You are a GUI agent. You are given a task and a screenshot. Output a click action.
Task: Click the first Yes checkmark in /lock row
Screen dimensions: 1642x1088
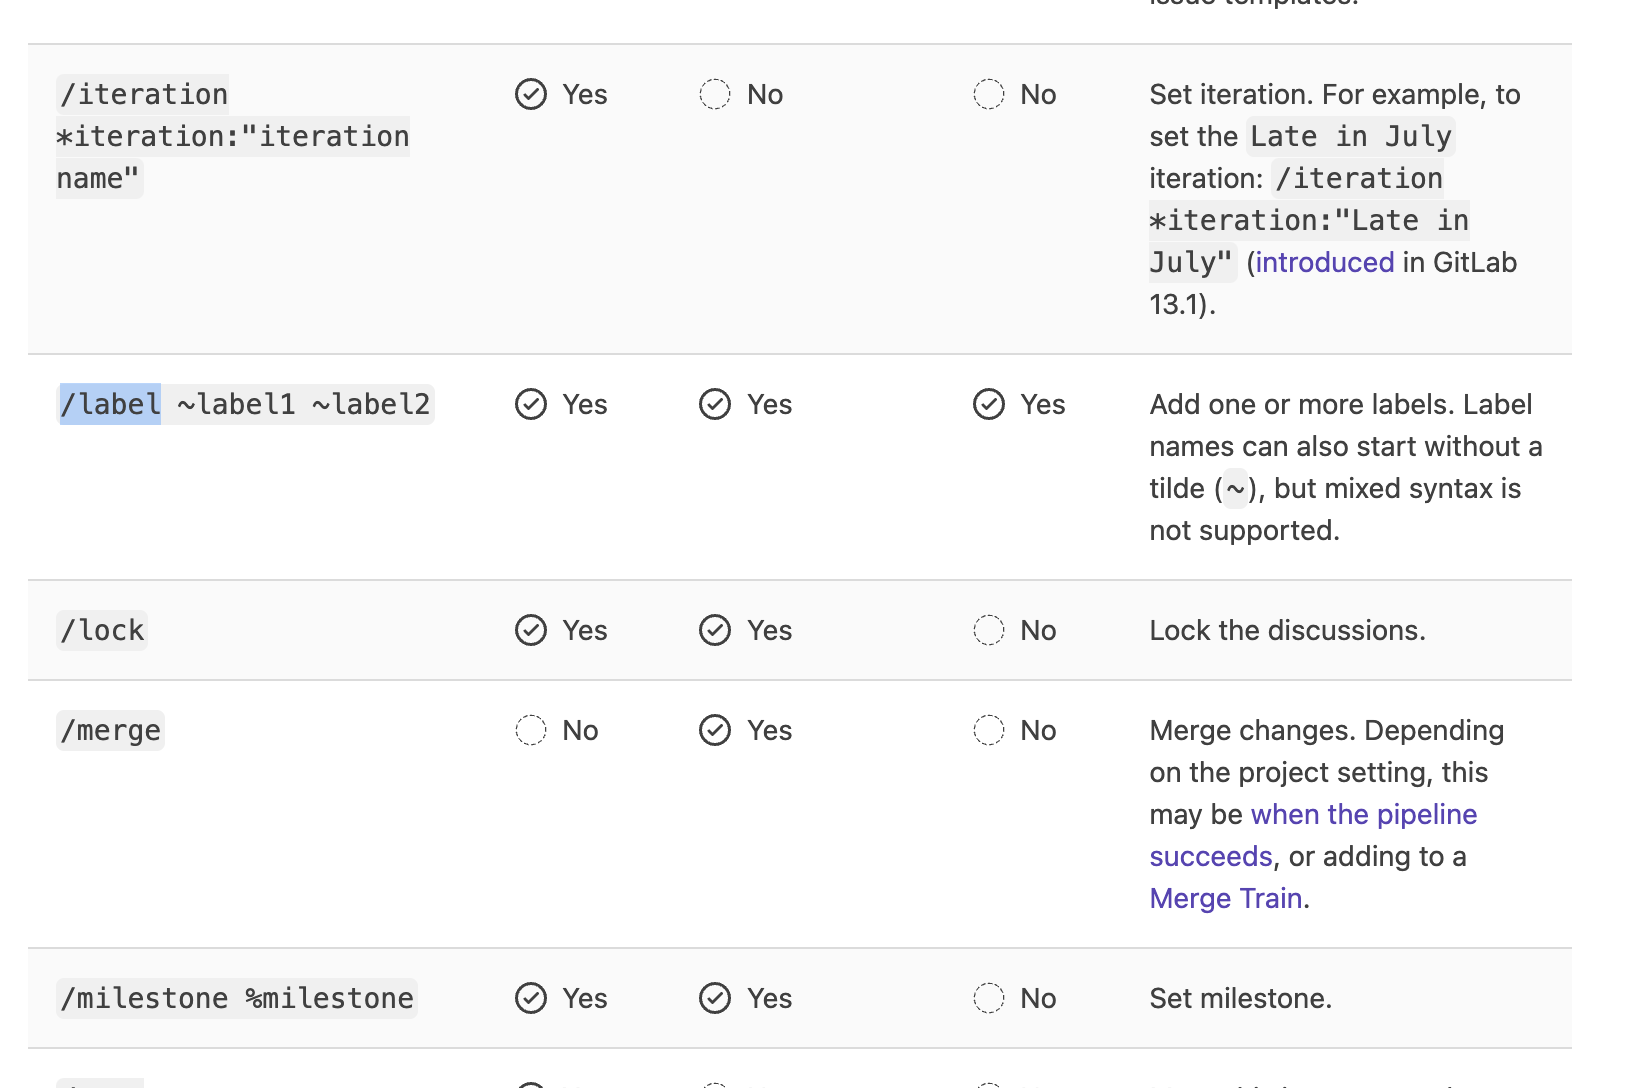tap(531, 630)
